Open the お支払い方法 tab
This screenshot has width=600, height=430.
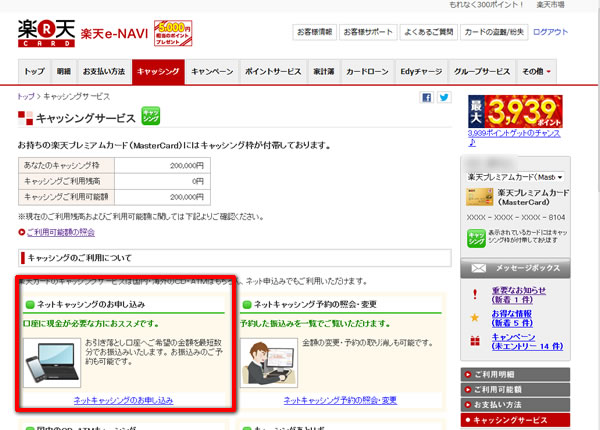pos(104,72)
